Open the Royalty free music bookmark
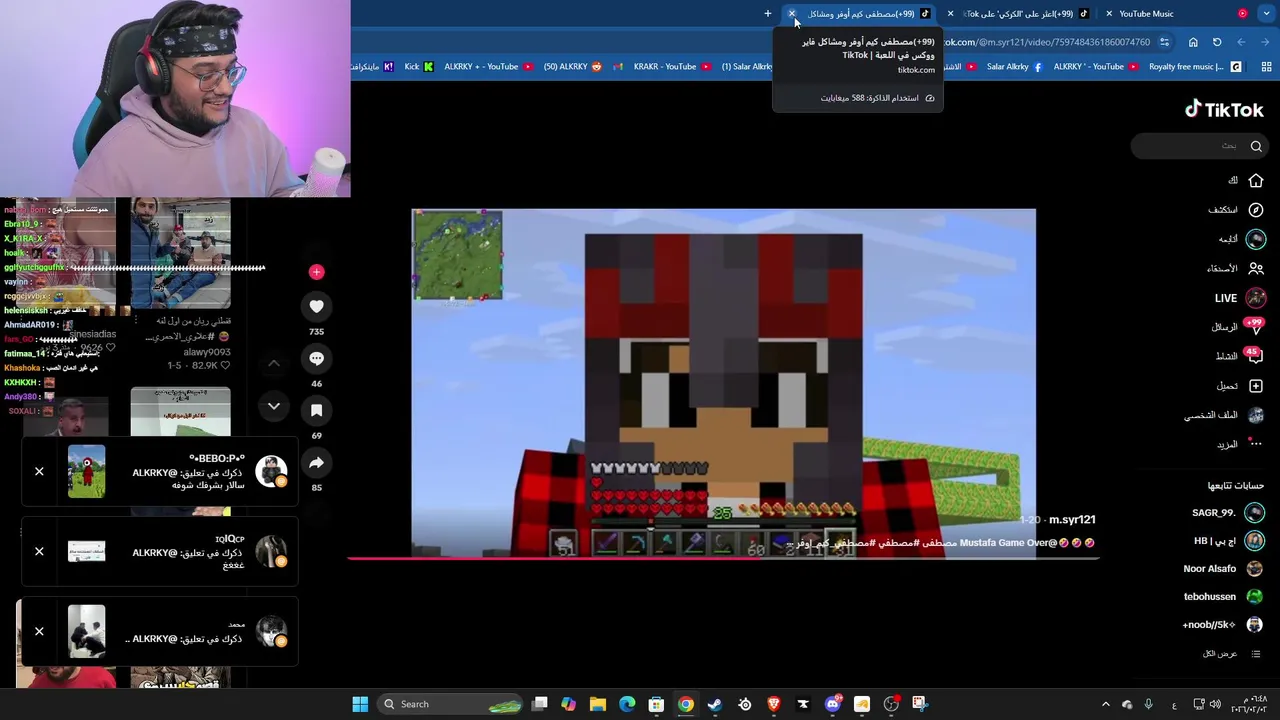This screenshot has height=720, width=1280. [1195, 67]
